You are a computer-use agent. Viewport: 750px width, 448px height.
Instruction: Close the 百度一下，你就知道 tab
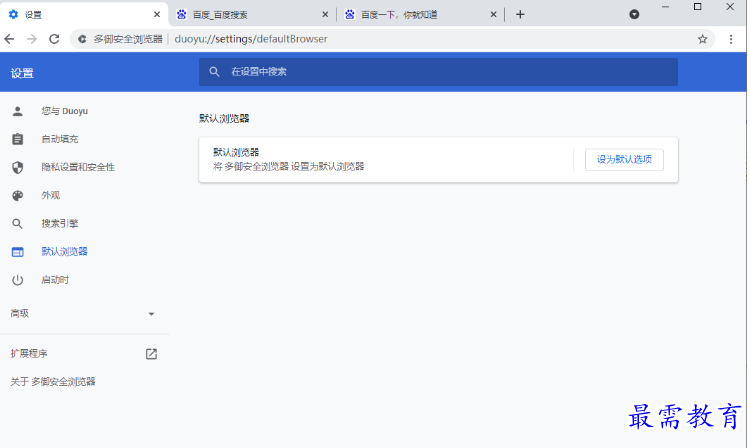tap(494, 15)
